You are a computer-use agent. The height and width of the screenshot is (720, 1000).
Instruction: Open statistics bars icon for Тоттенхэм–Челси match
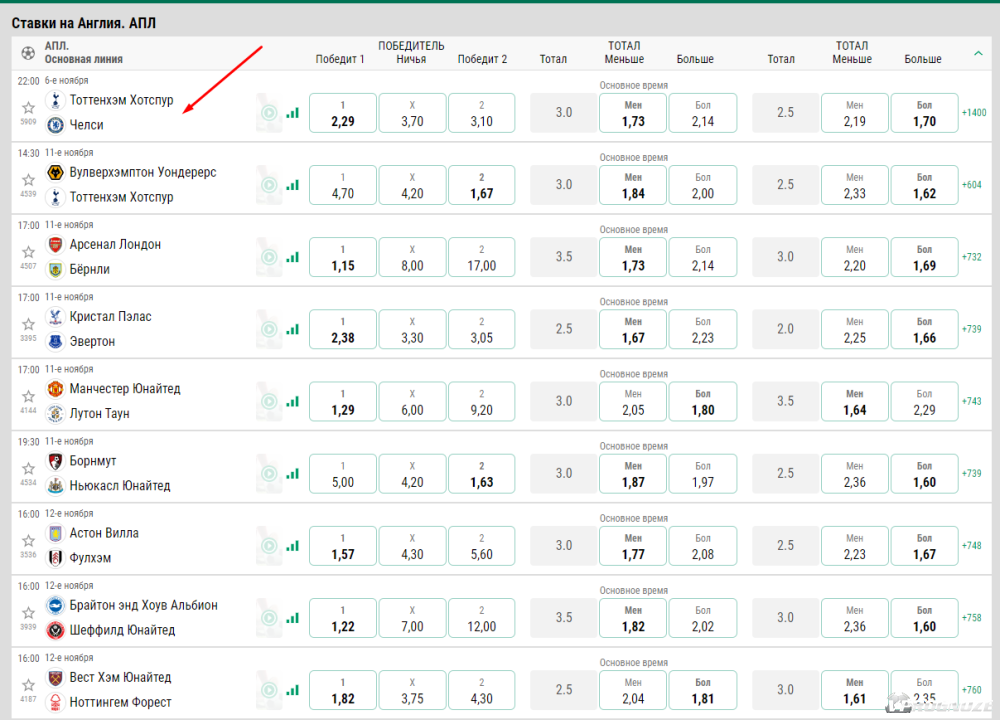(293, 113)
